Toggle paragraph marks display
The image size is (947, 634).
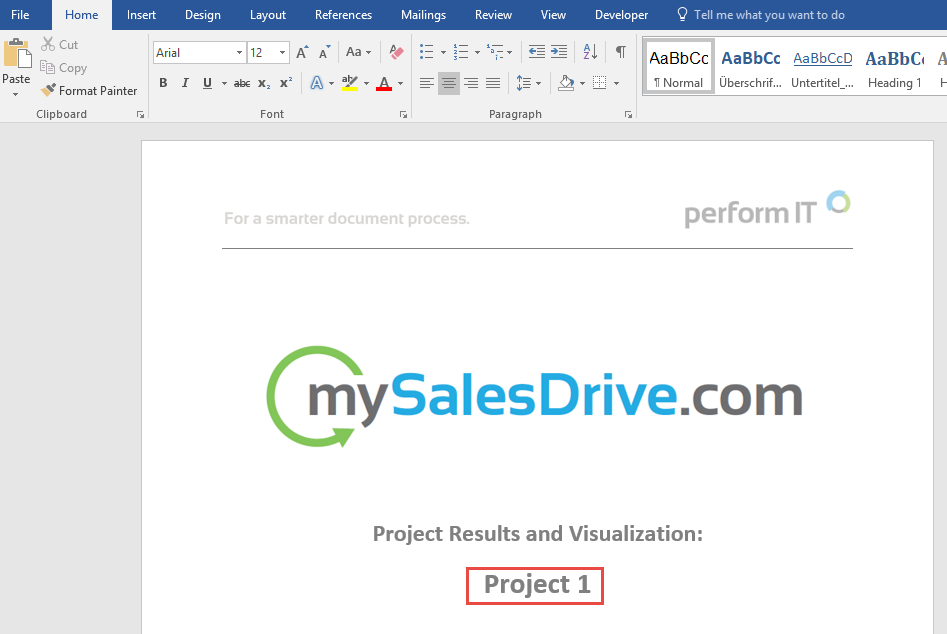[x=620, y=52]
